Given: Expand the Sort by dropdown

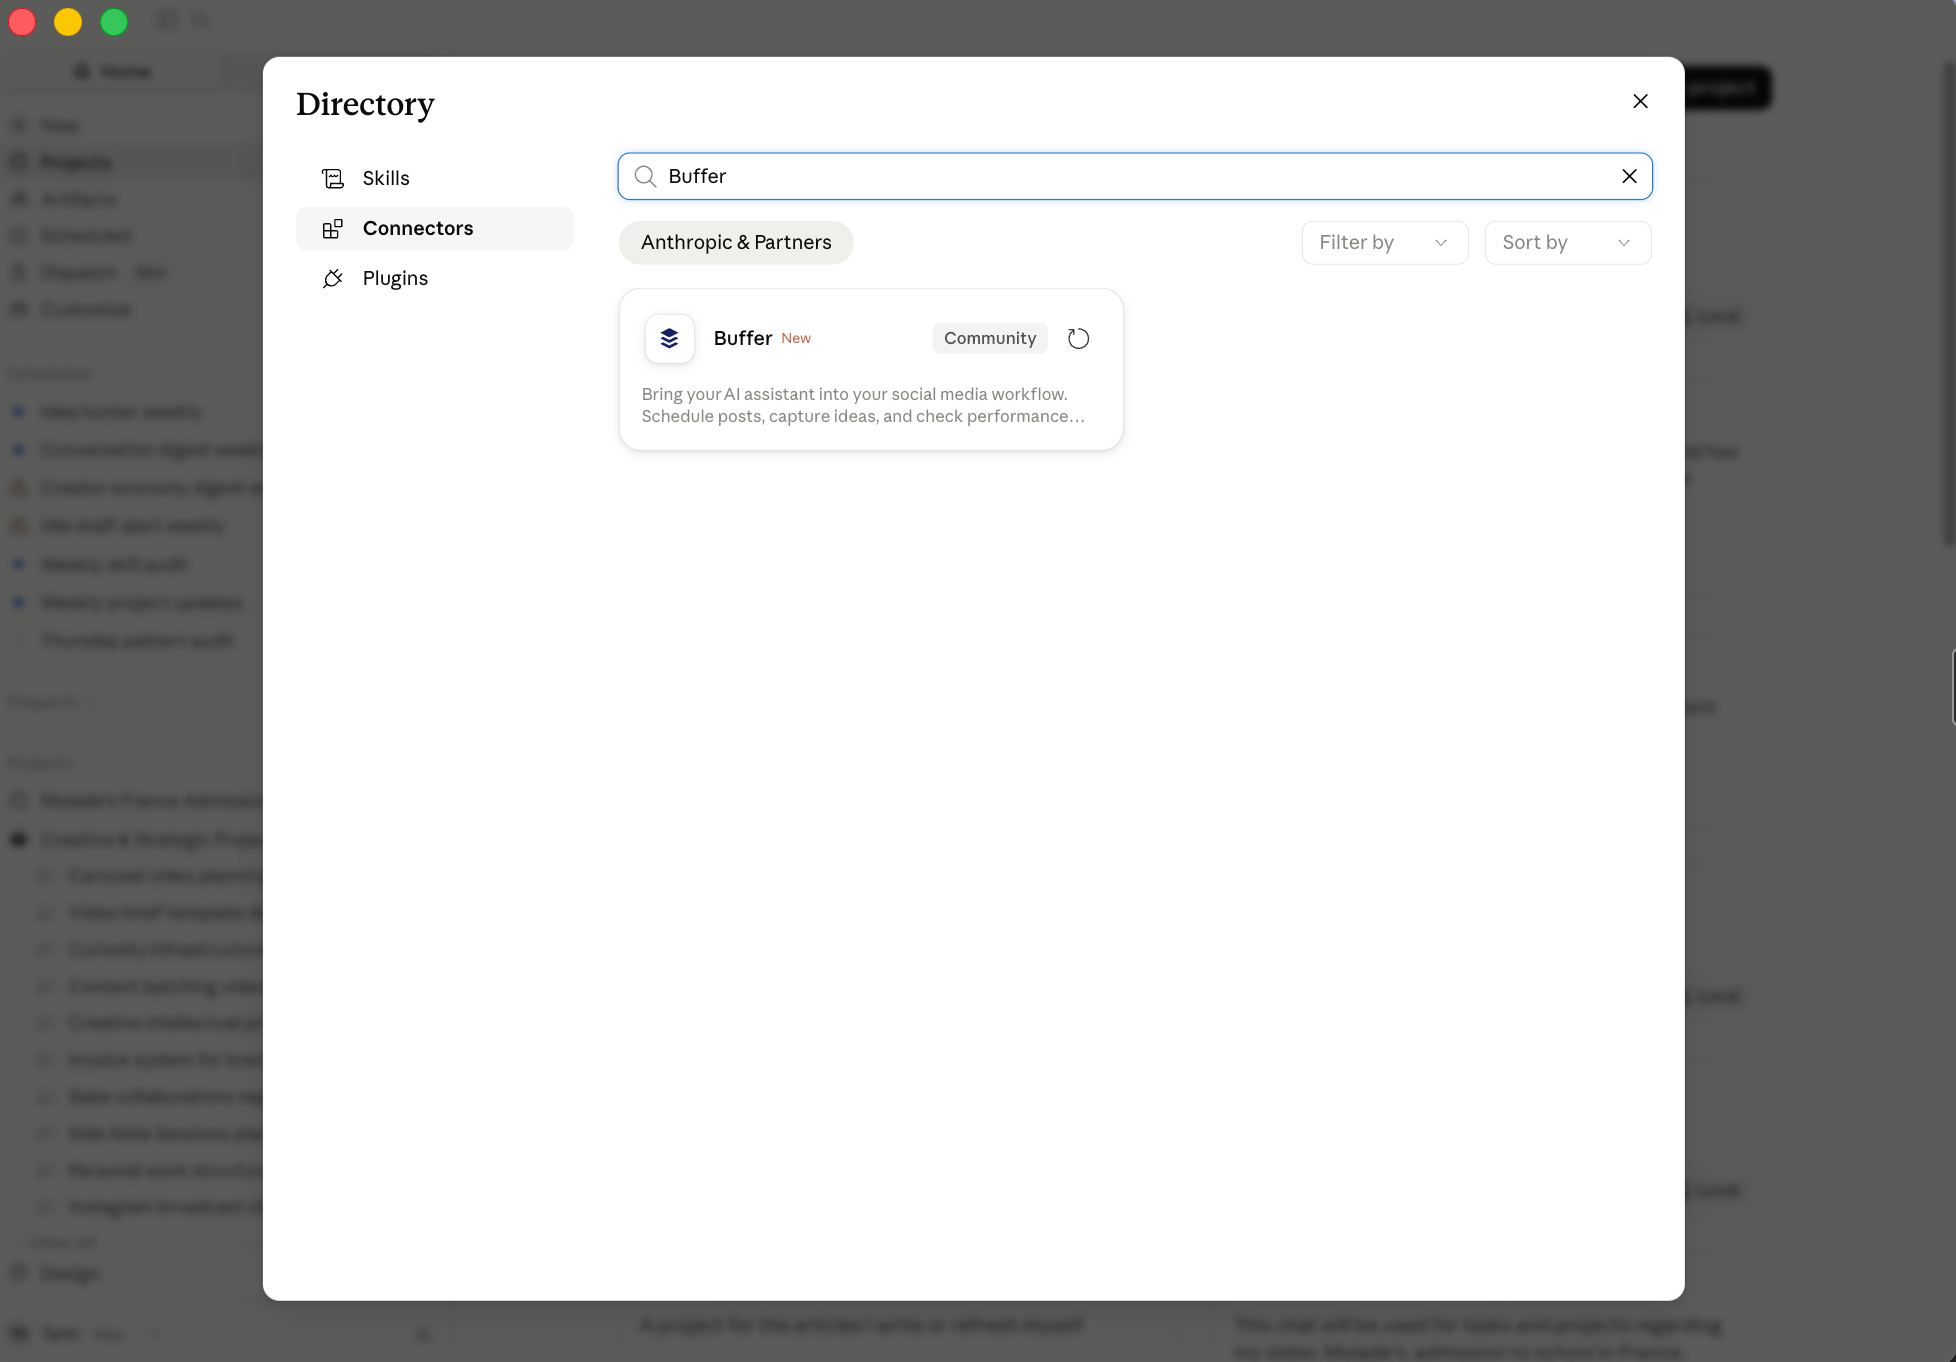Looking at the screenshot, I should 1568,243.
